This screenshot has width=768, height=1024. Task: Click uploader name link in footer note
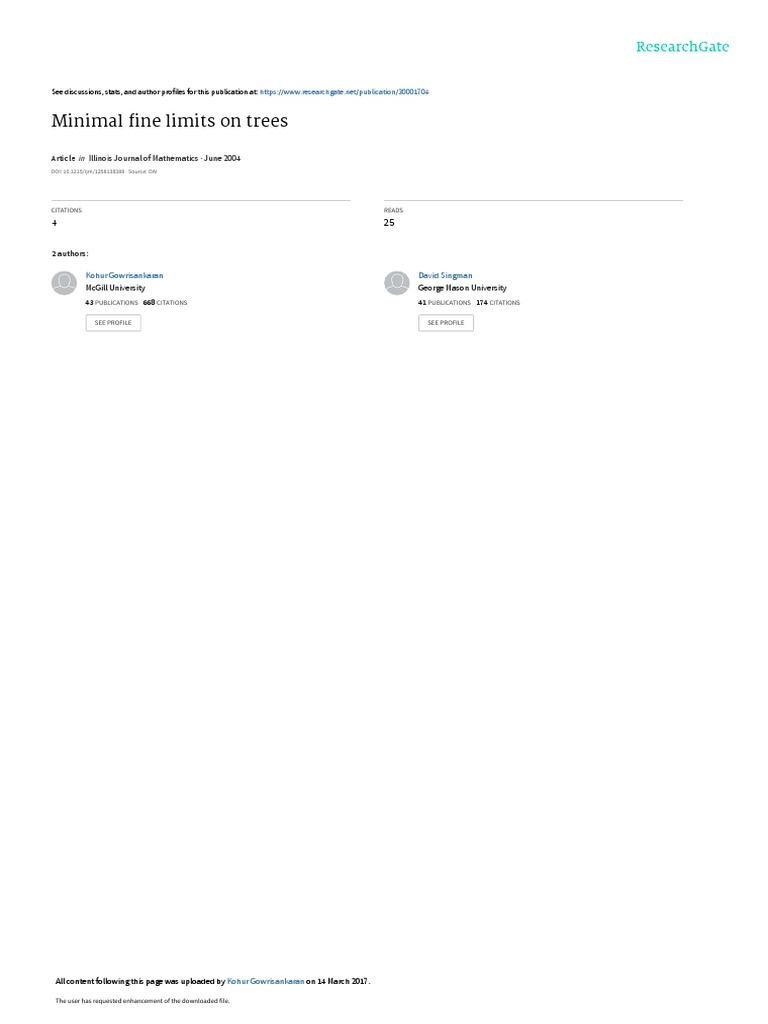coord(266,981)
